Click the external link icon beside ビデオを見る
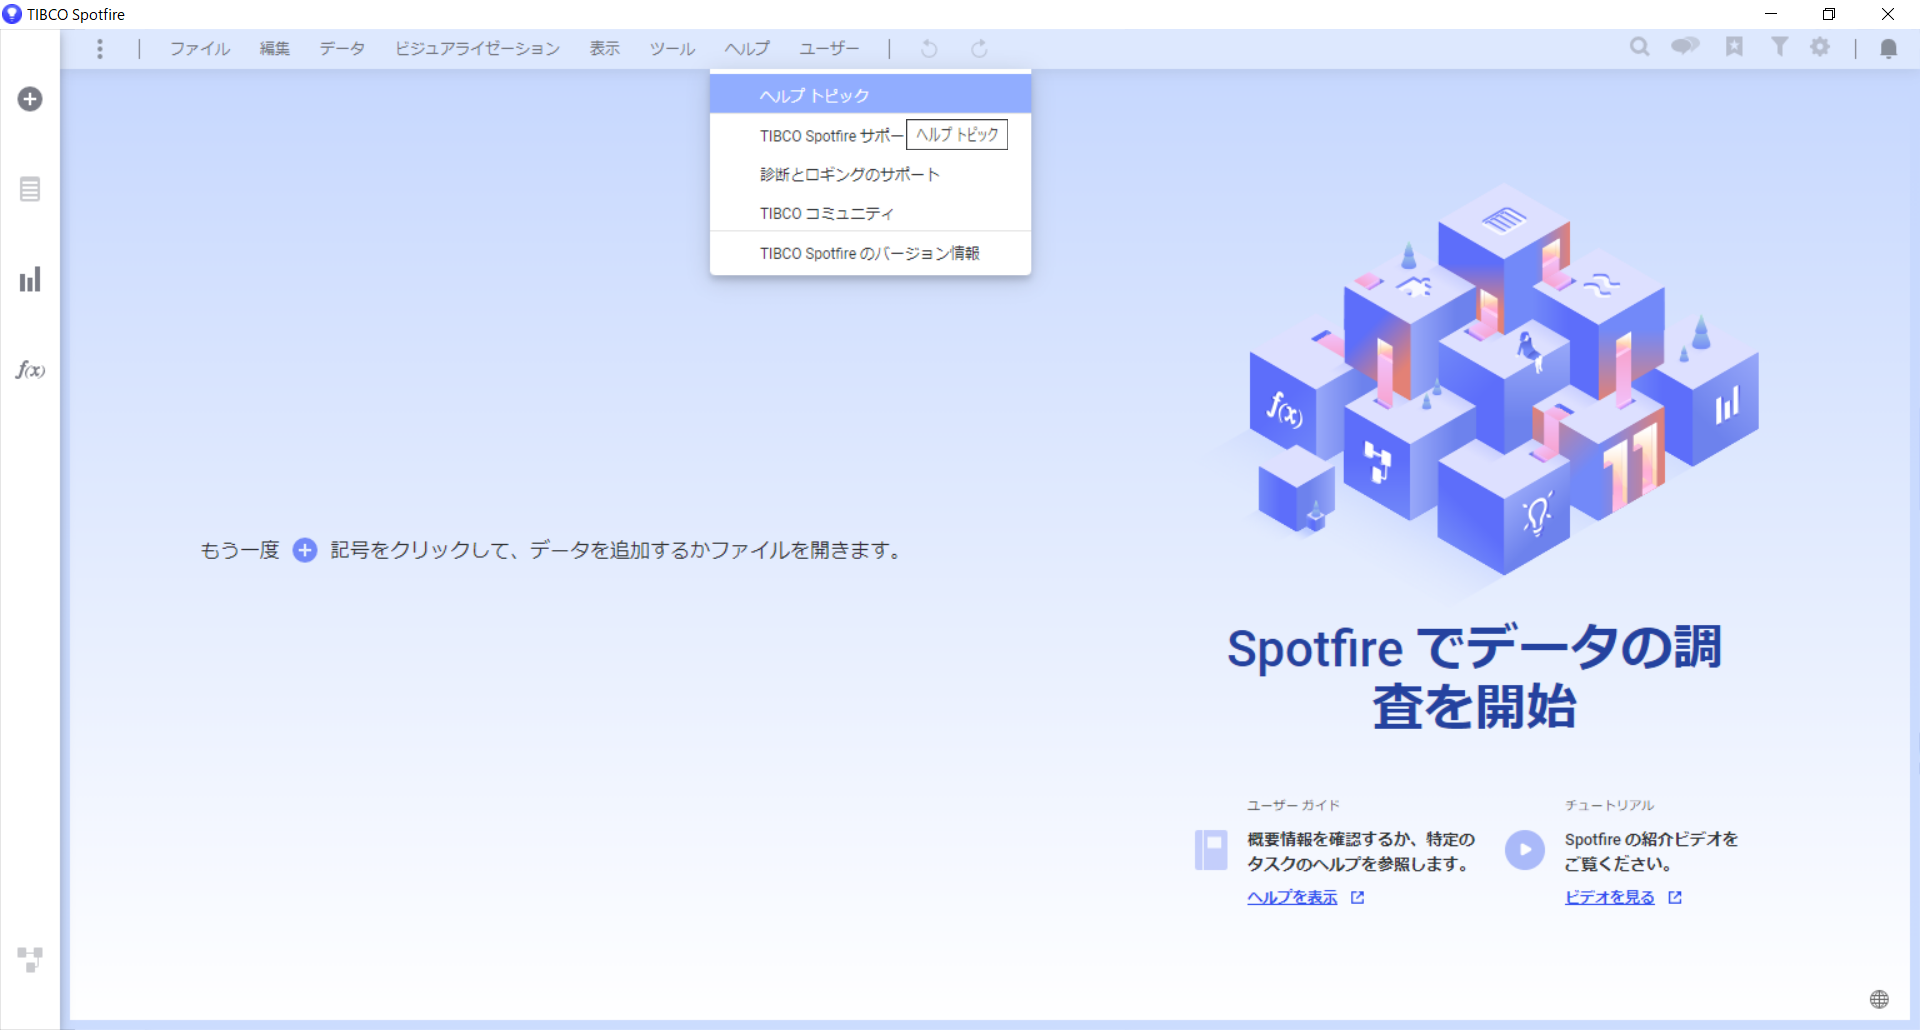The width and height of the screenshot is (1920, 1030). coord(1675,898)
